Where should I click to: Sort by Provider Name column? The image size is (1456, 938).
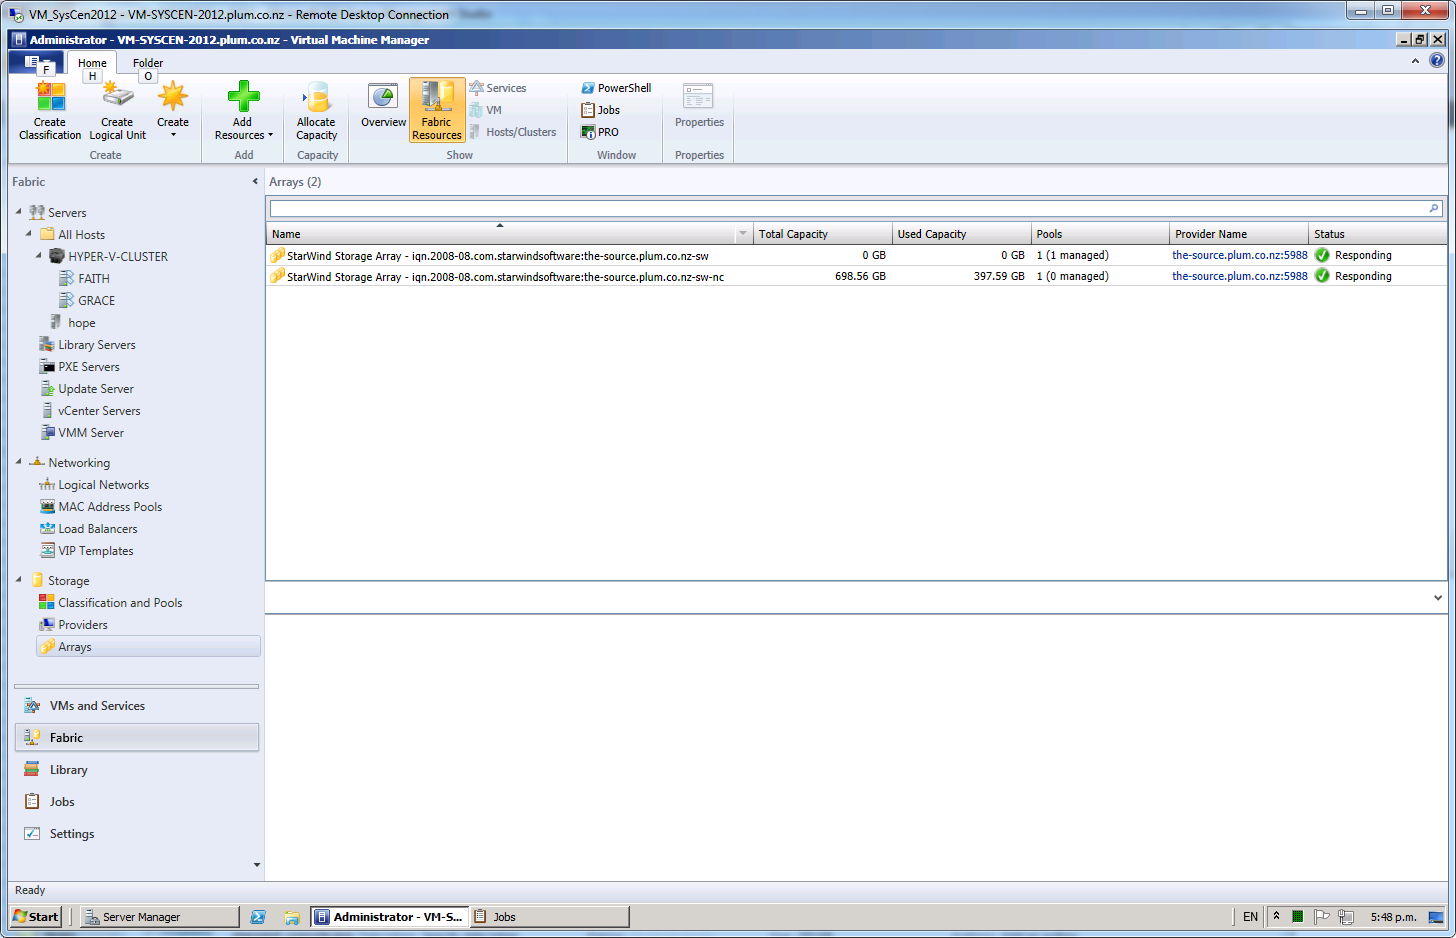1239,234
